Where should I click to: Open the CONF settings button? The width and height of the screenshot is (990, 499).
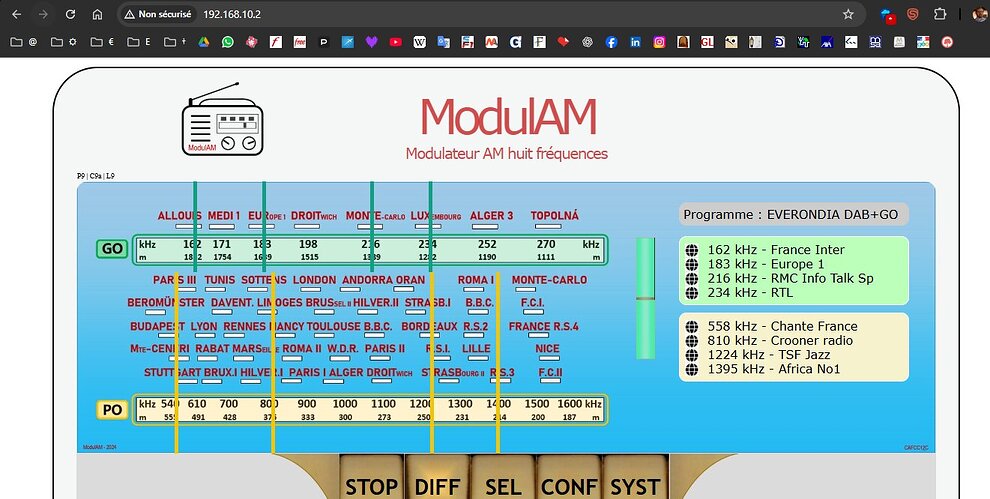[567, 487]
